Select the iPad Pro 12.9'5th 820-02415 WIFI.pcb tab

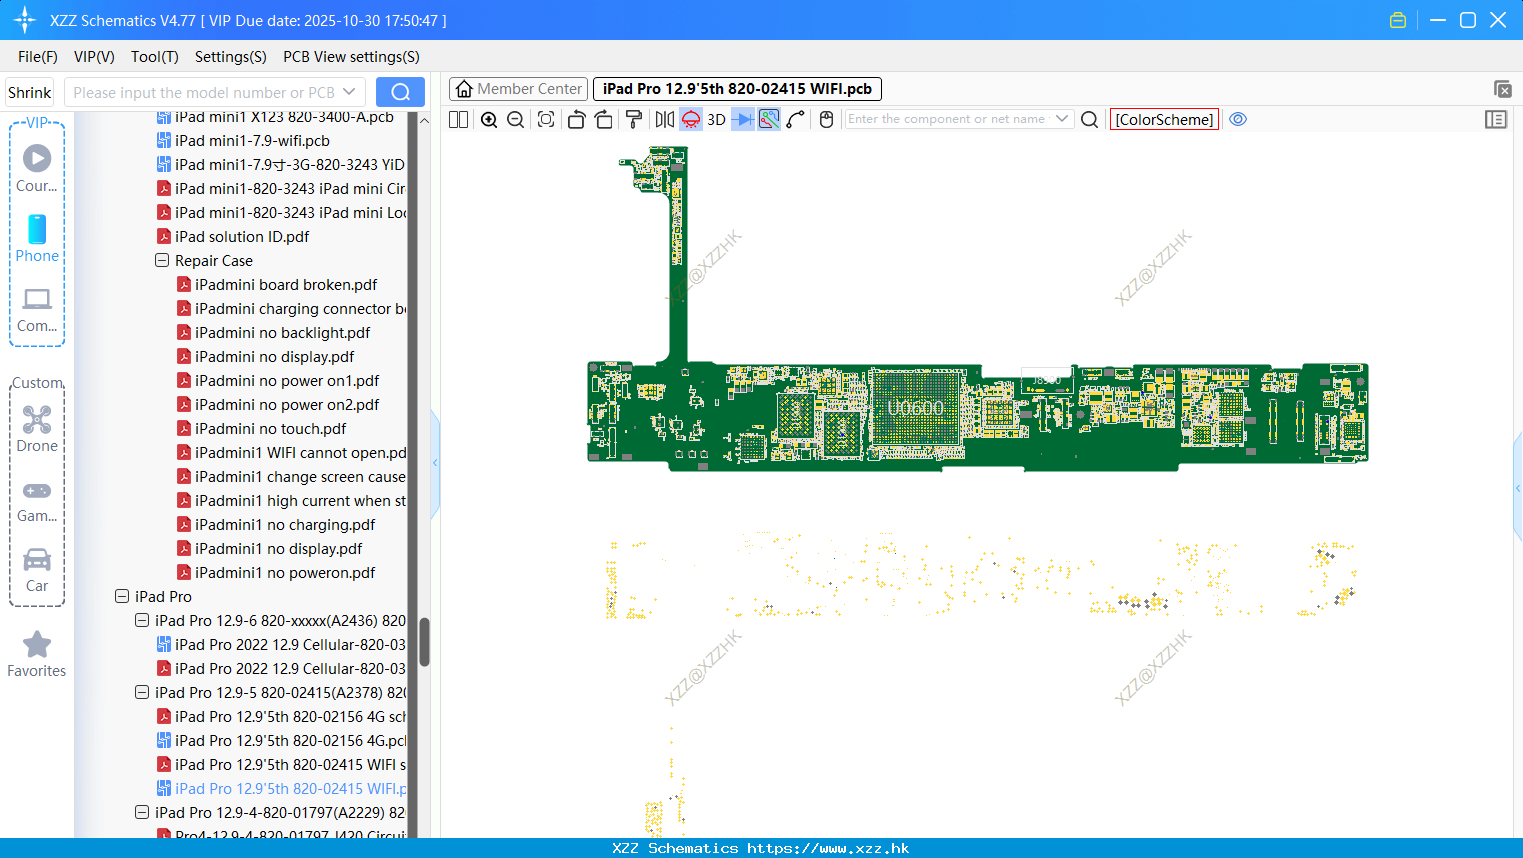[737, 89]
